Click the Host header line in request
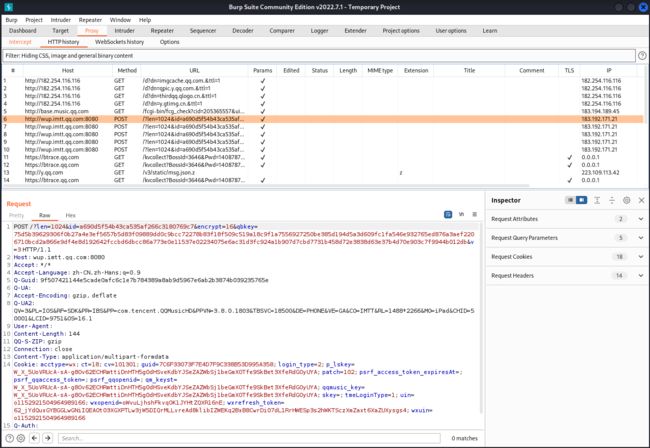The height and width of the screenshot is (448, 650). click(59, 257)
